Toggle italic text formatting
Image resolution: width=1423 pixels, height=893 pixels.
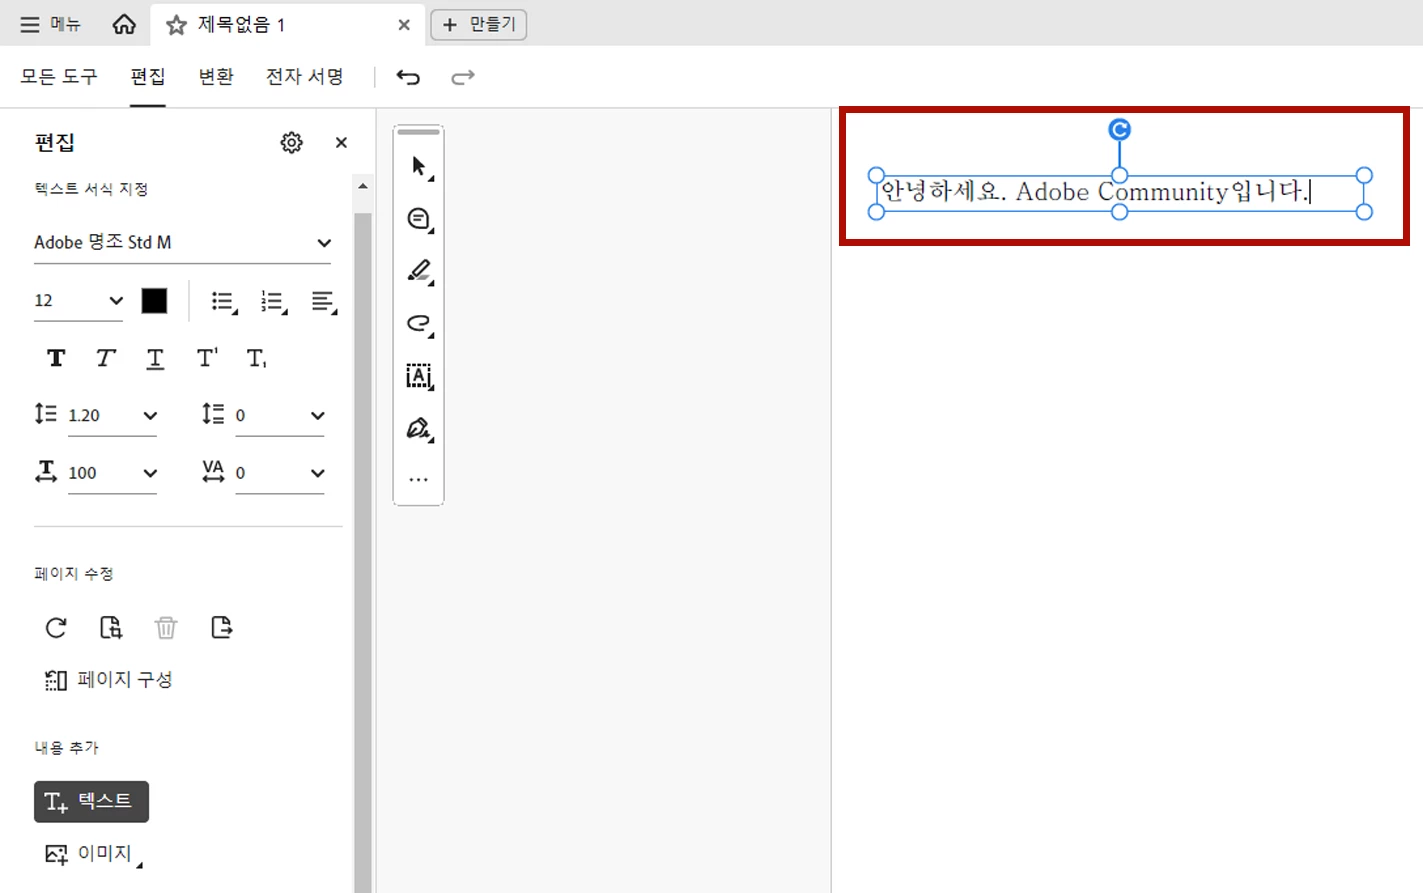click(105, 358)
